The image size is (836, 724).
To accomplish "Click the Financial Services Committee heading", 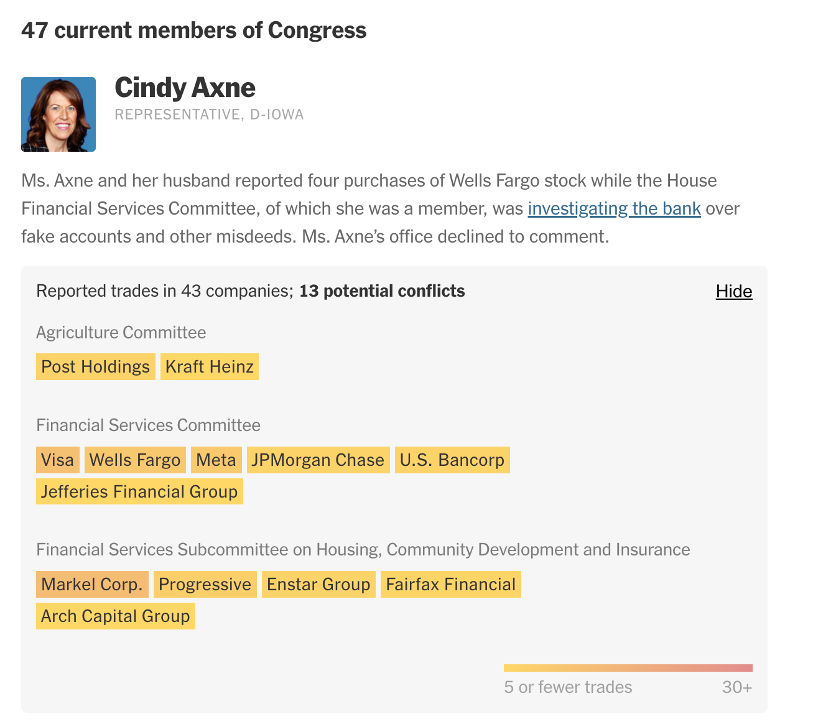I will click(148, 425).
